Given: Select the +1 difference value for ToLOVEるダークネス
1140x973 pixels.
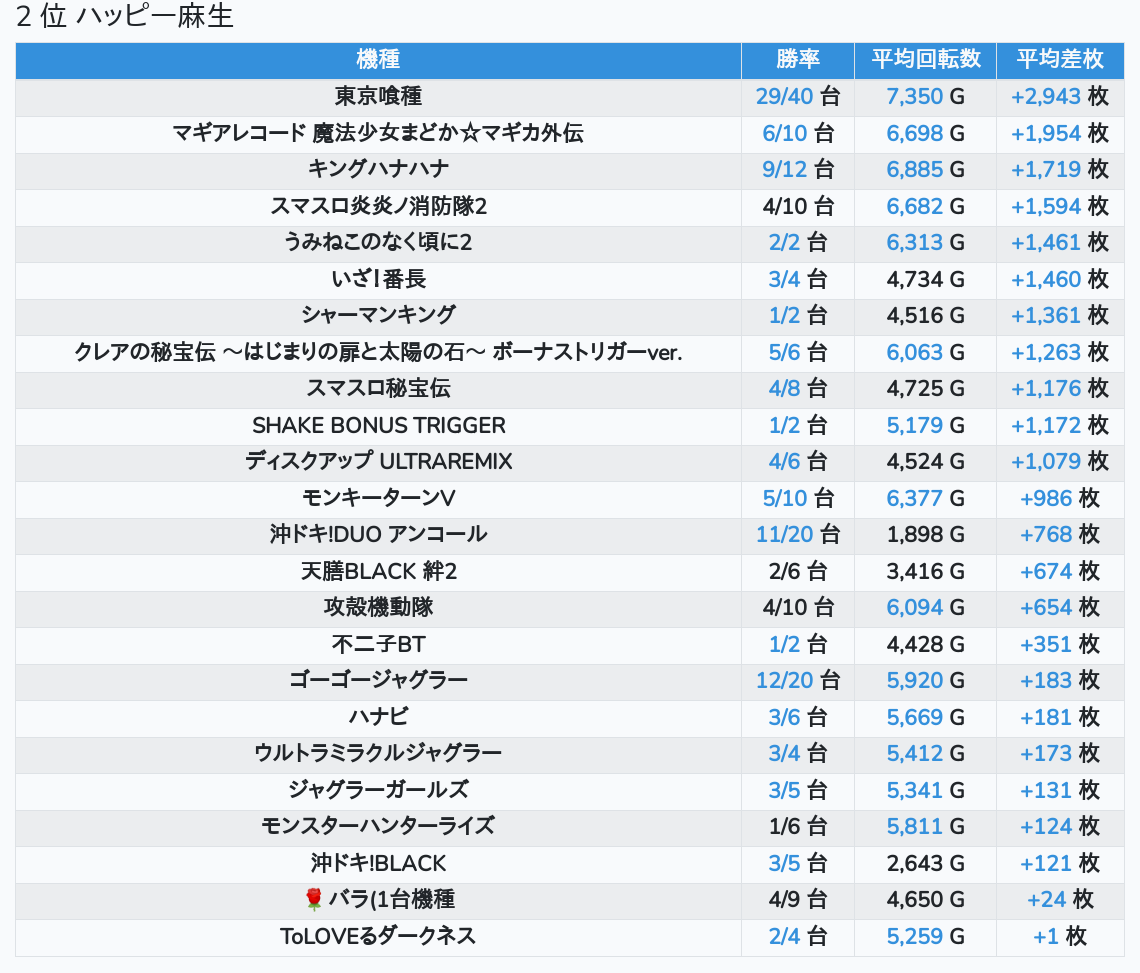Looking at the screenshot, I should point(1045,937).
